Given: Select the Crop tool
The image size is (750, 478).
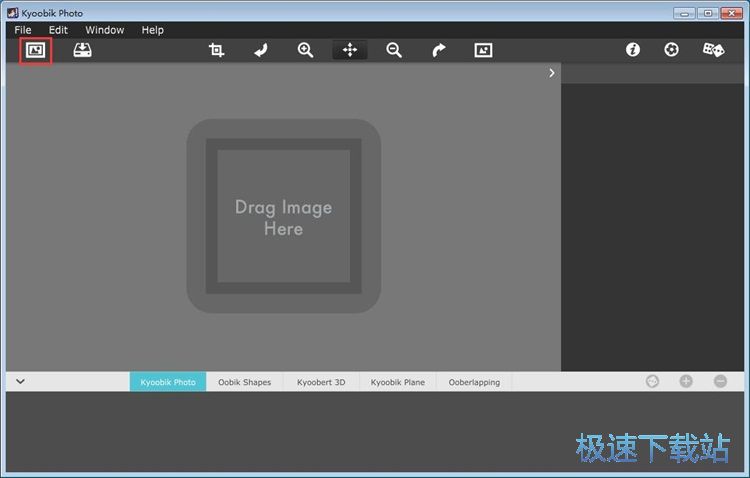Looking at the screenshot, I should (x=216, y=50).
